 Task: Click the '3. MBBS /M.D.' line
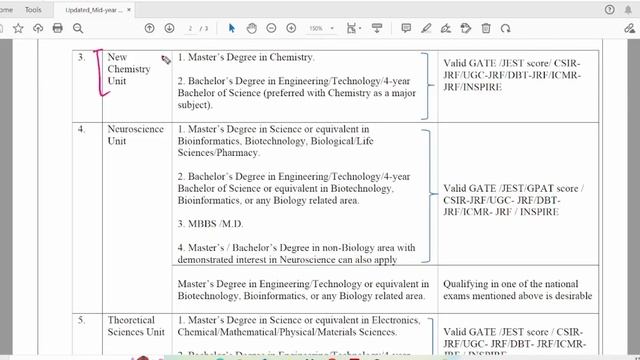pyautogui.click(x=210, y=224)
